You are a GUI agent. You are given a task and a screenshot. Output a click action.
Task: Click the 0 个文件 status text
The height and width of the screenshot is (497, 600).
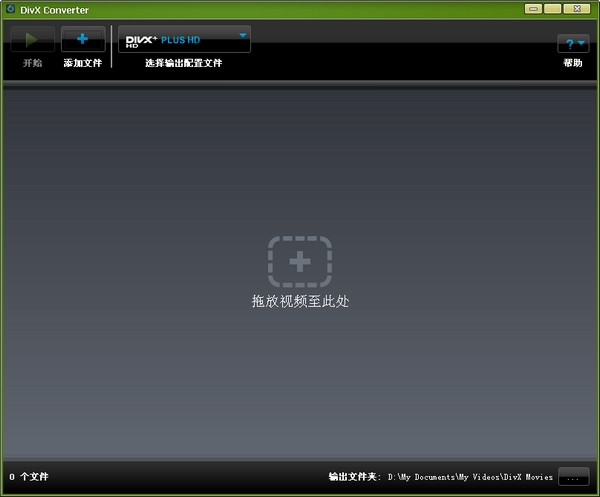click(29, 477)
